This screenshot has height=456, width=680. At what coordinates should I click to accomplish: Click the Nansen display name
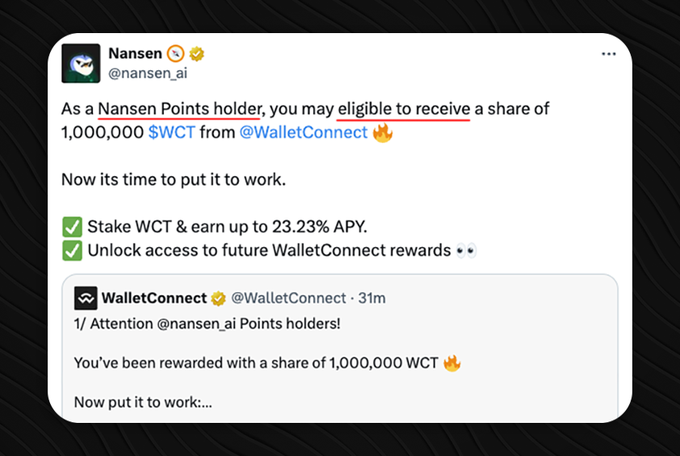[x=135, y=53]
